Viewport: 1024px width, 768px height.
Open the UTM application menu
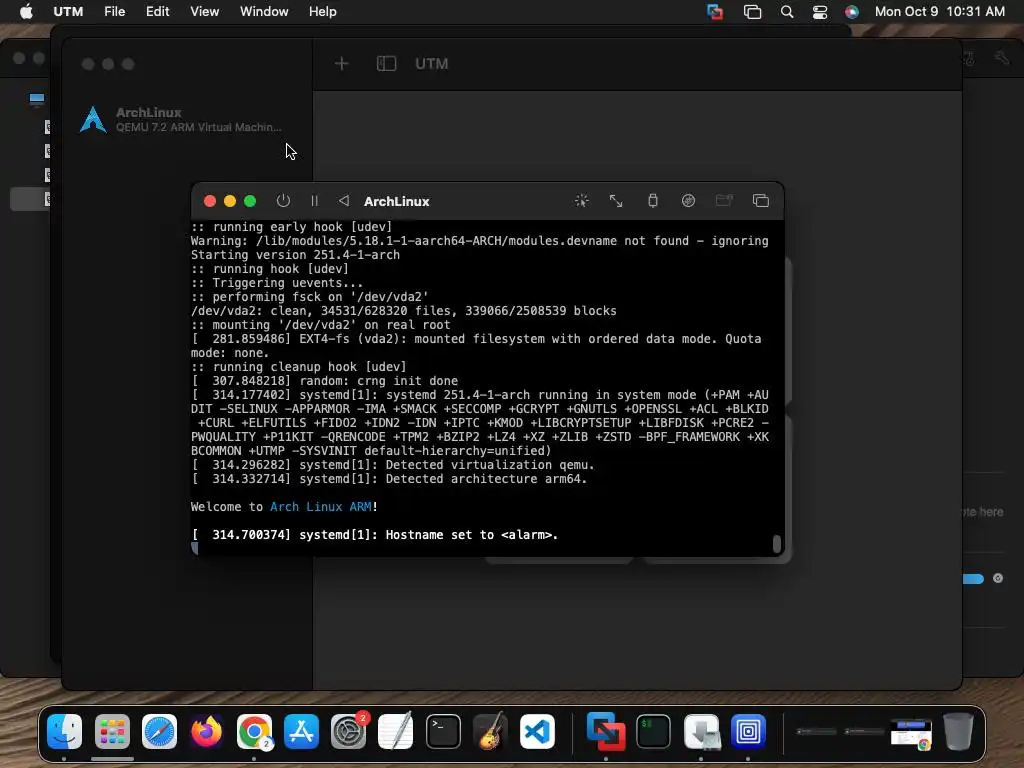pos(68,11)
